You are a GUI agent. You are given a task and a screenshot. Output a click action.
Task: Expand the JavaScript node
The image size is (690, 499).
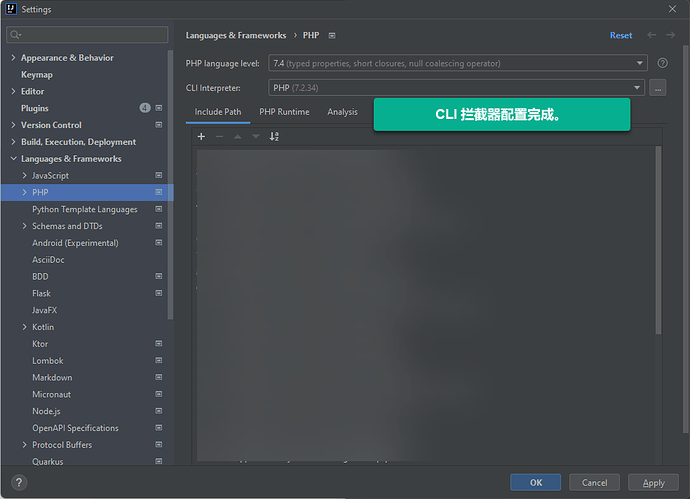(x=25, y=175)
